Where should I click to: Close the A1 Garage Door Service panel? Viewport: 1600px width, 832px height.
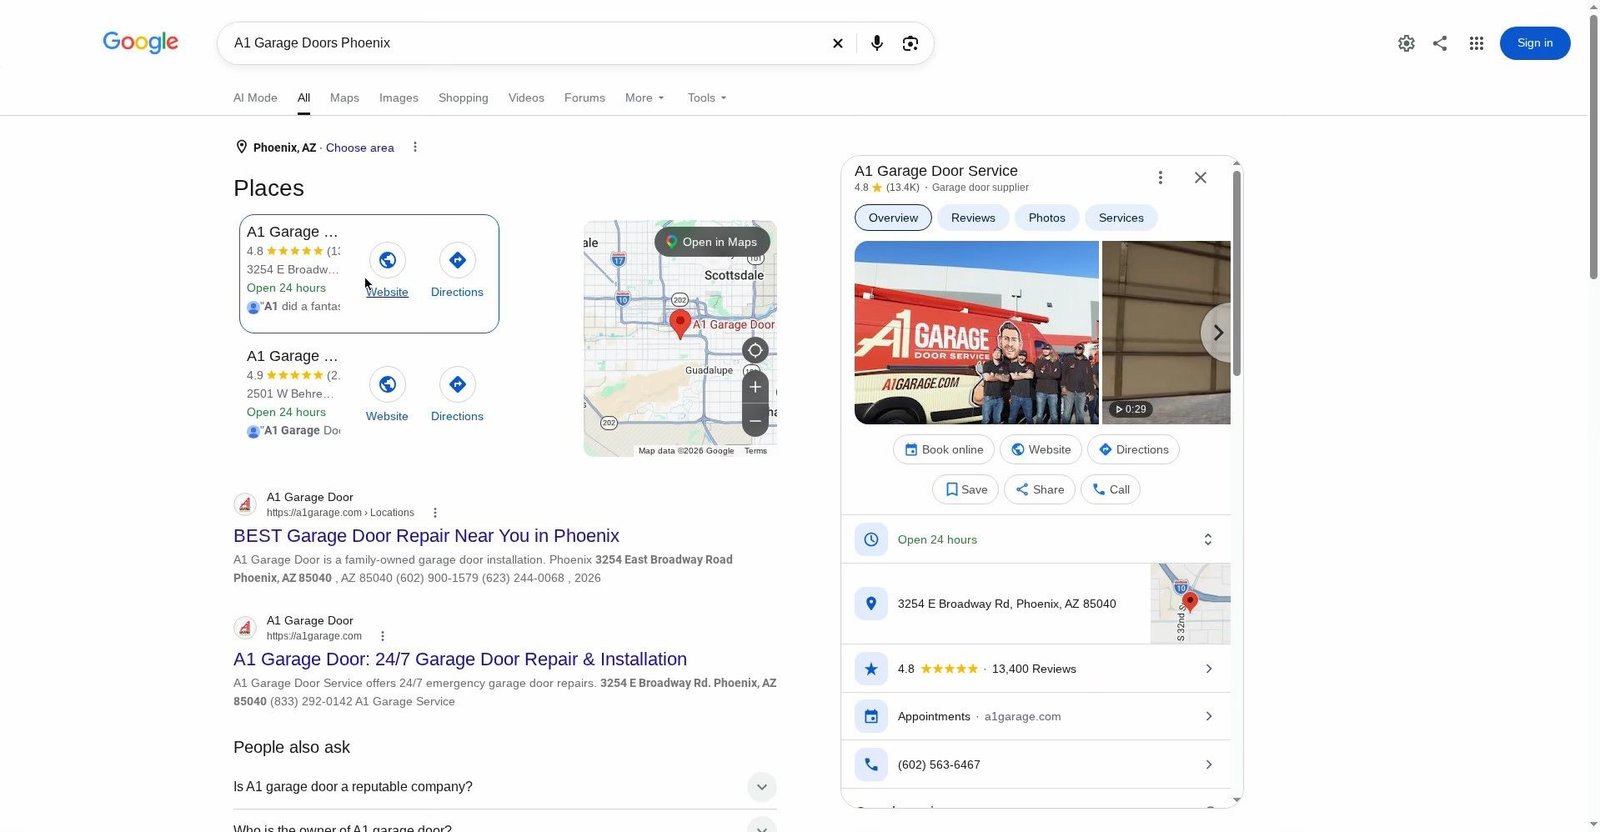1200,177
